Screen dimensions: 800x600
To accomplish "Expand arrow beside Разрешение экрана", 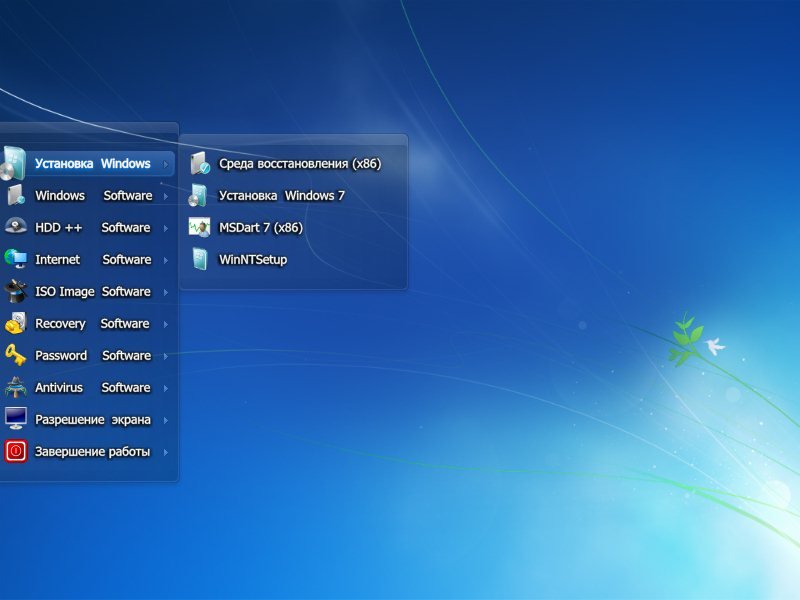I will (166, 420).
